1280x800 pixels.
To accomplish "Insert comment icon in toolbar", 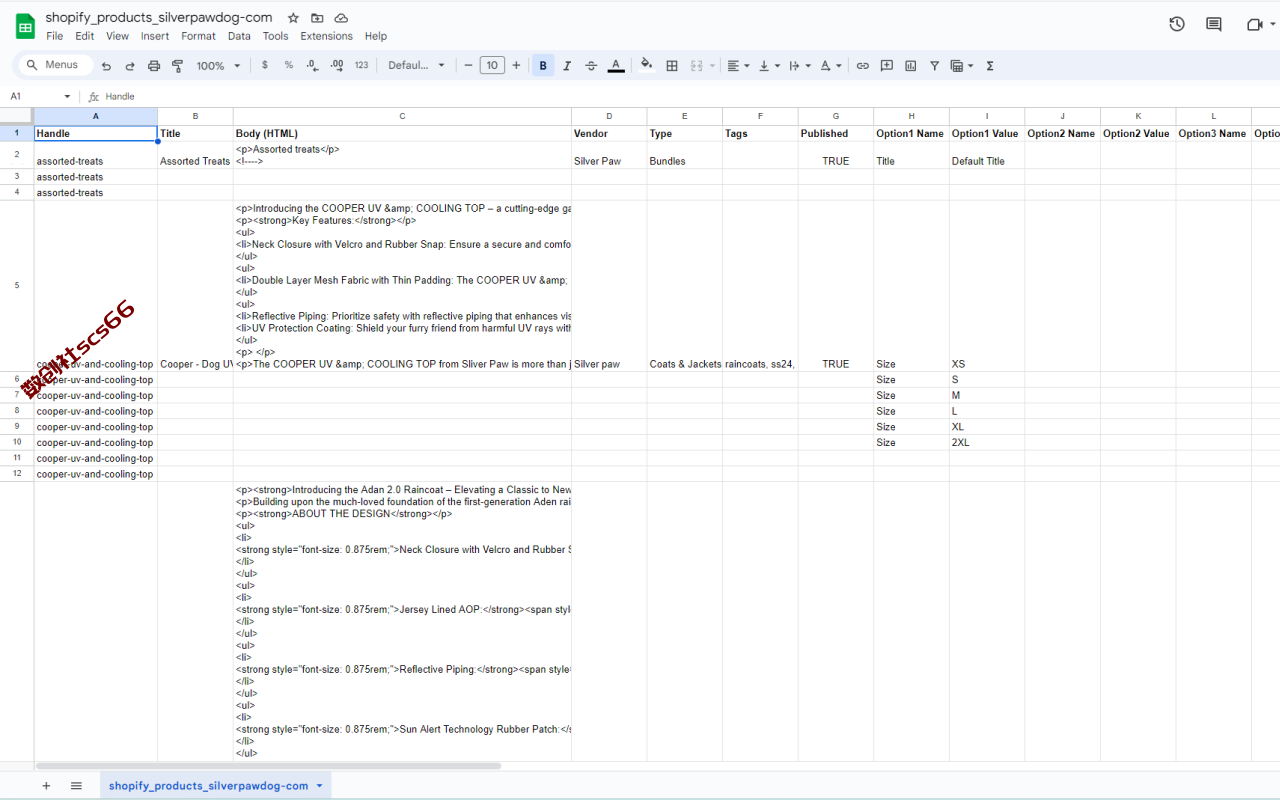I will point(887,66).
